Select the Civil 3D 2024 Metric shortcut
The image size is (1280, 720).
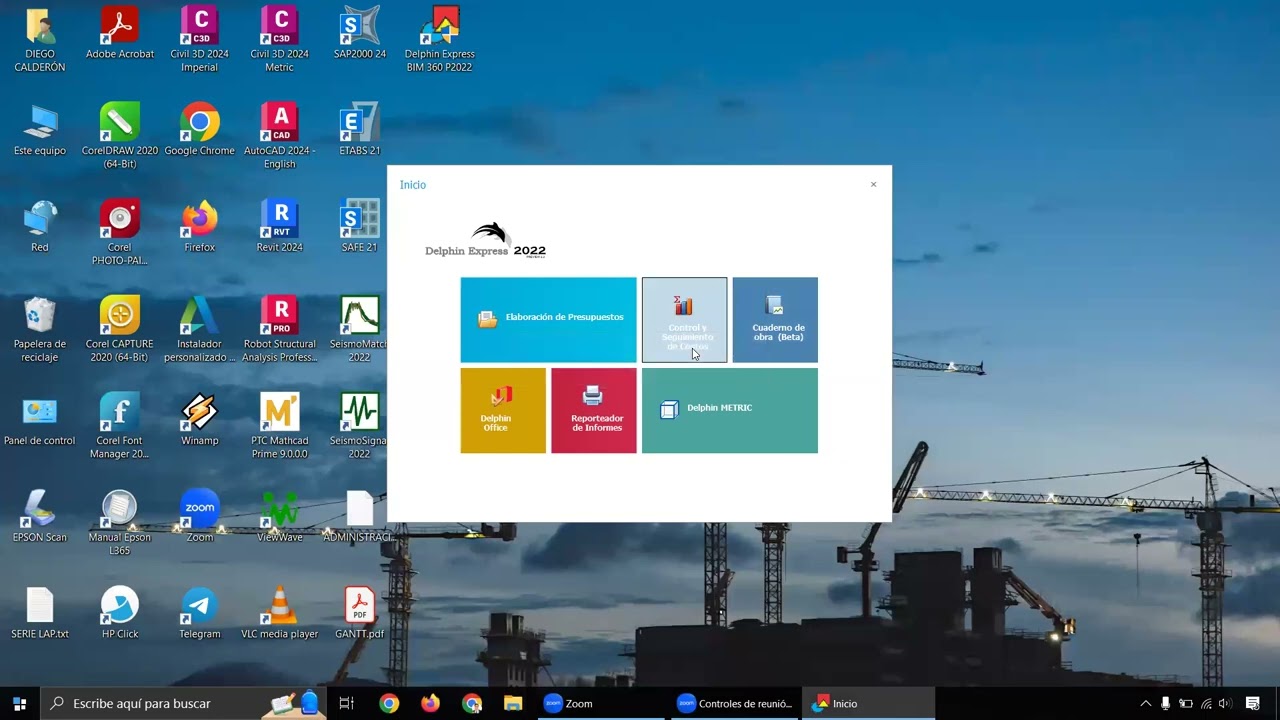(280, 39)
